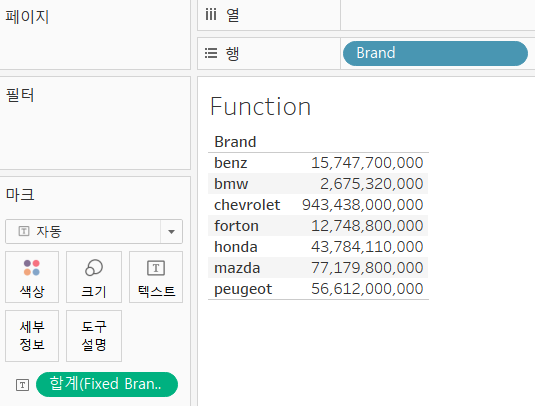Click the value 943,438,000,000
This screenshot has width=535, height=406.
(363, 205)
